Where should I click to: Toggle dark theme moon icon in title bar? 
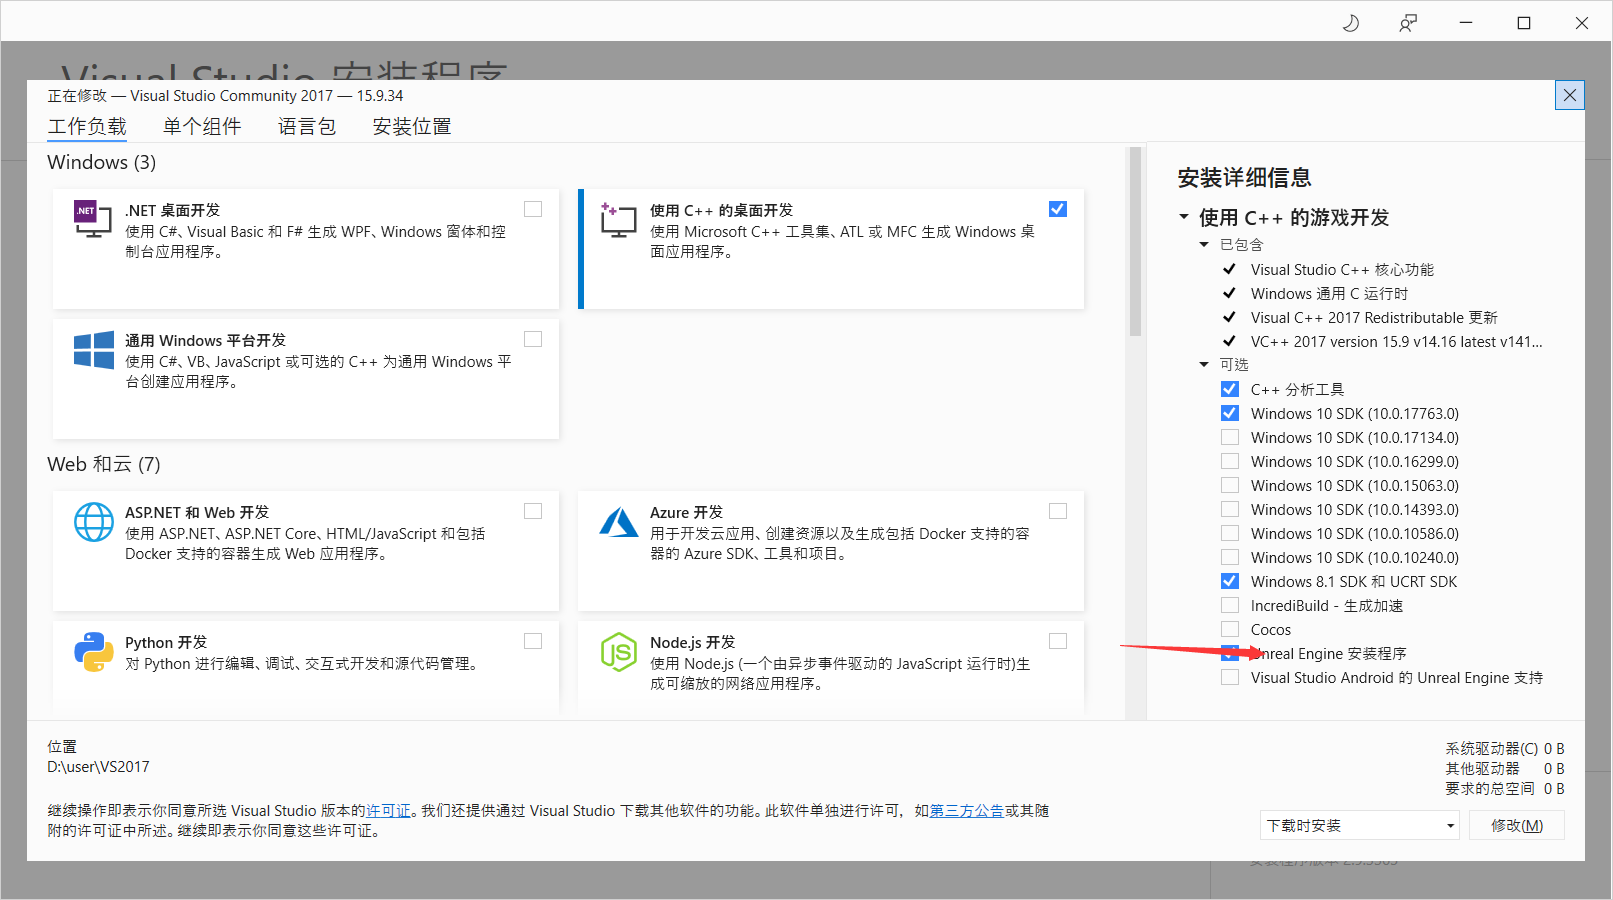click(1350, 23)
